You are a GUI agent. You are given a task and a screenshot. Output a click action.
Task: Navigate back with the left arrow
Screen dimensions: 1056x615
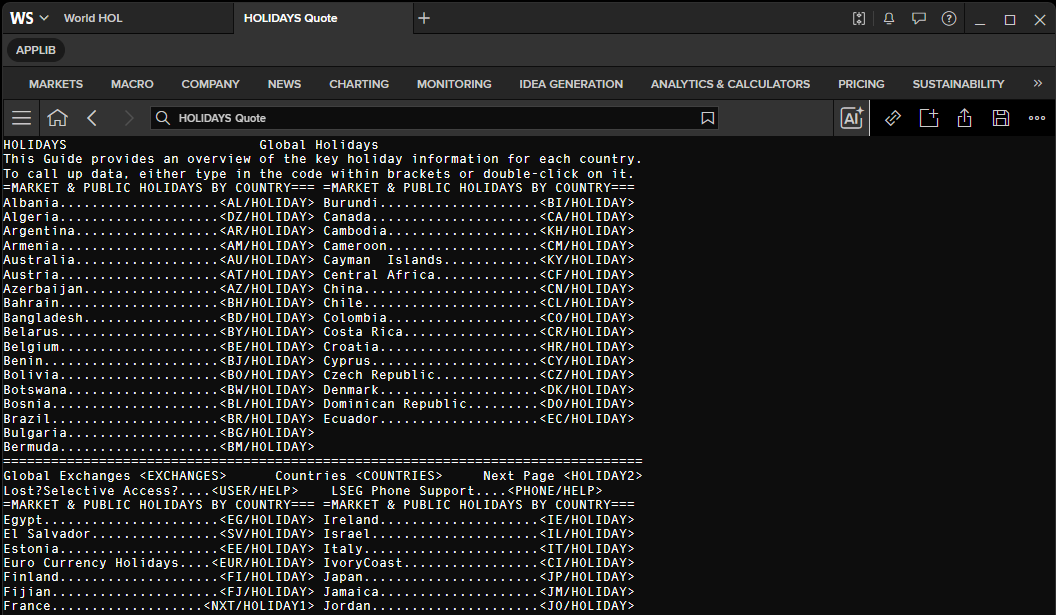(x=92, y=118)
